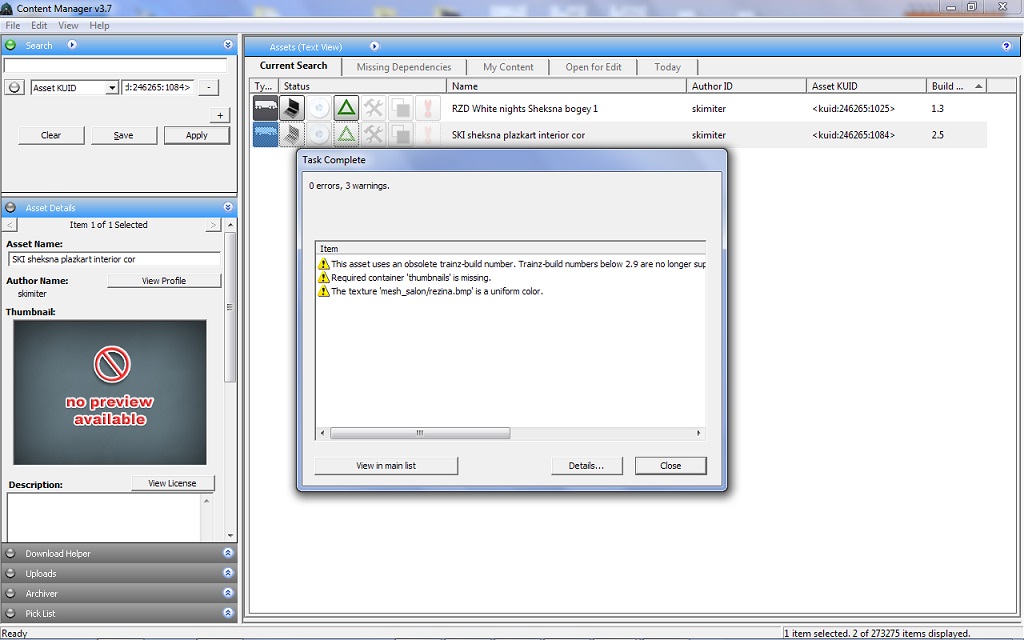Click the Close button in Task Complete dialog
Image resolution: width=1024 pixels, height=640 pixels.
[x=670, y=466]
